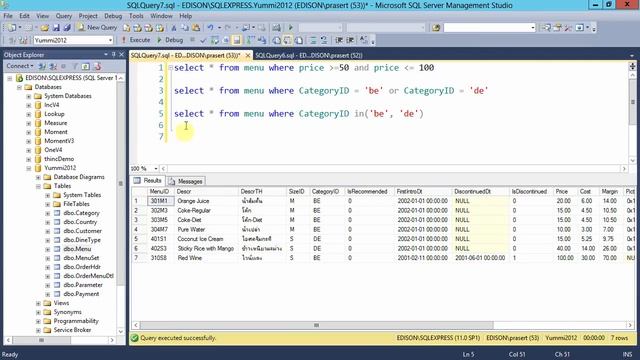
Task: Click the Comment out selected lines icon
Action: (x=313, y=40)
